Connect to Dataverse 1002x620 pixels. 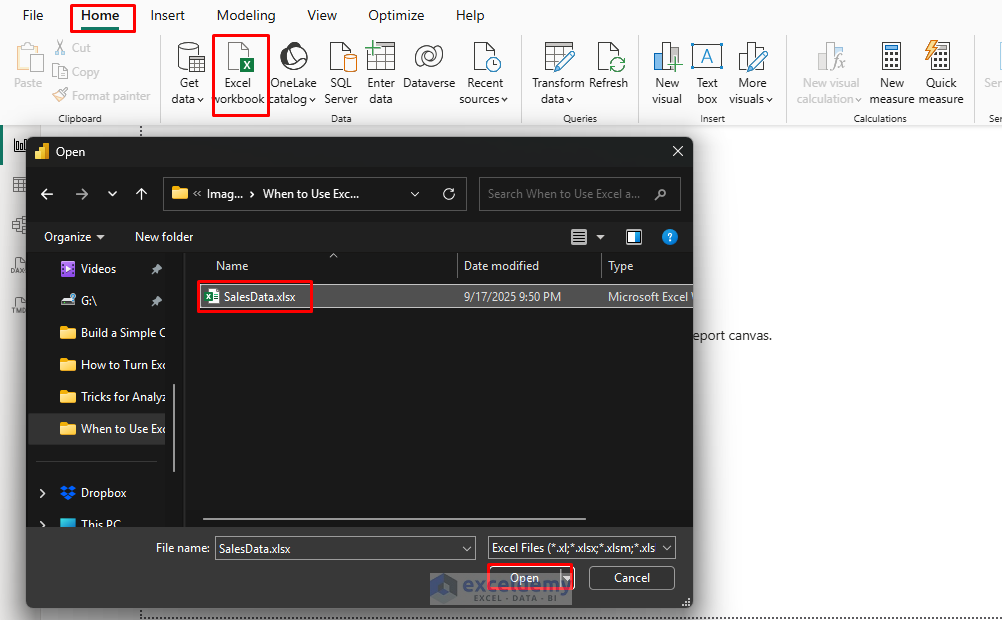click(x=429, y=66)
